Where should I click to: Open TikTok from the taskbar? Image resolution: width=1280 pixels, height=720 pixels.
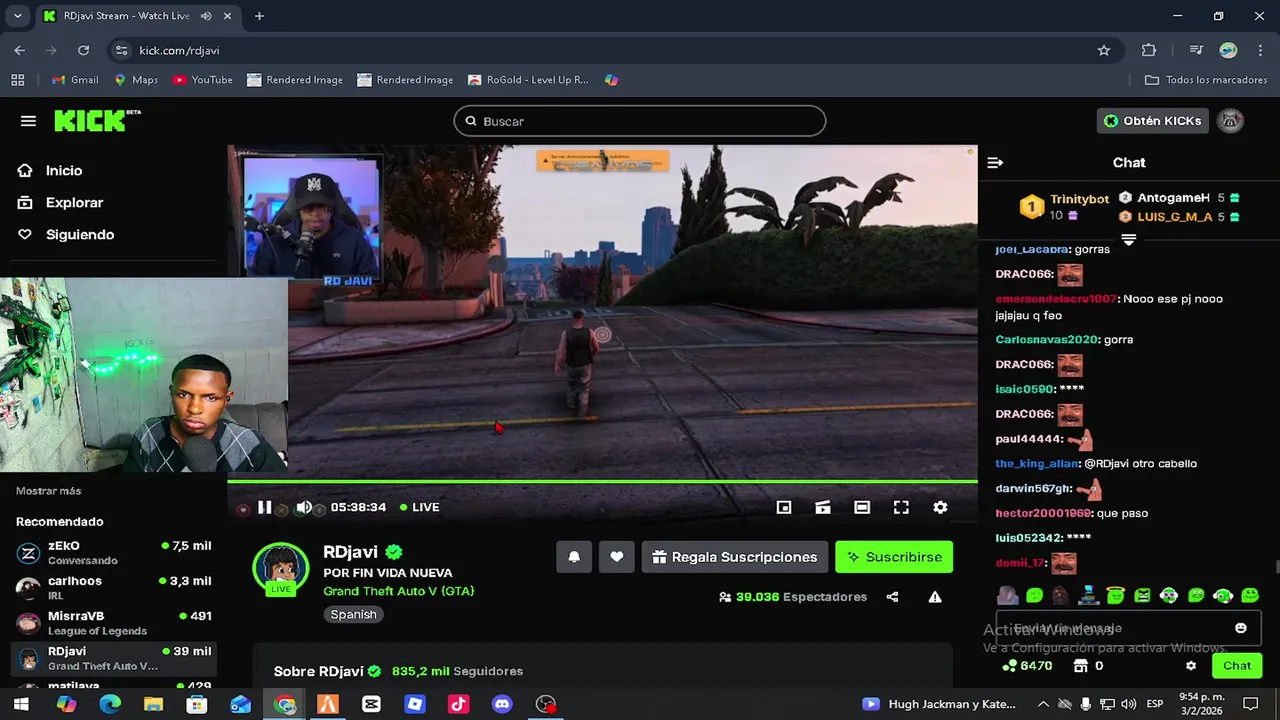(459, 704)
